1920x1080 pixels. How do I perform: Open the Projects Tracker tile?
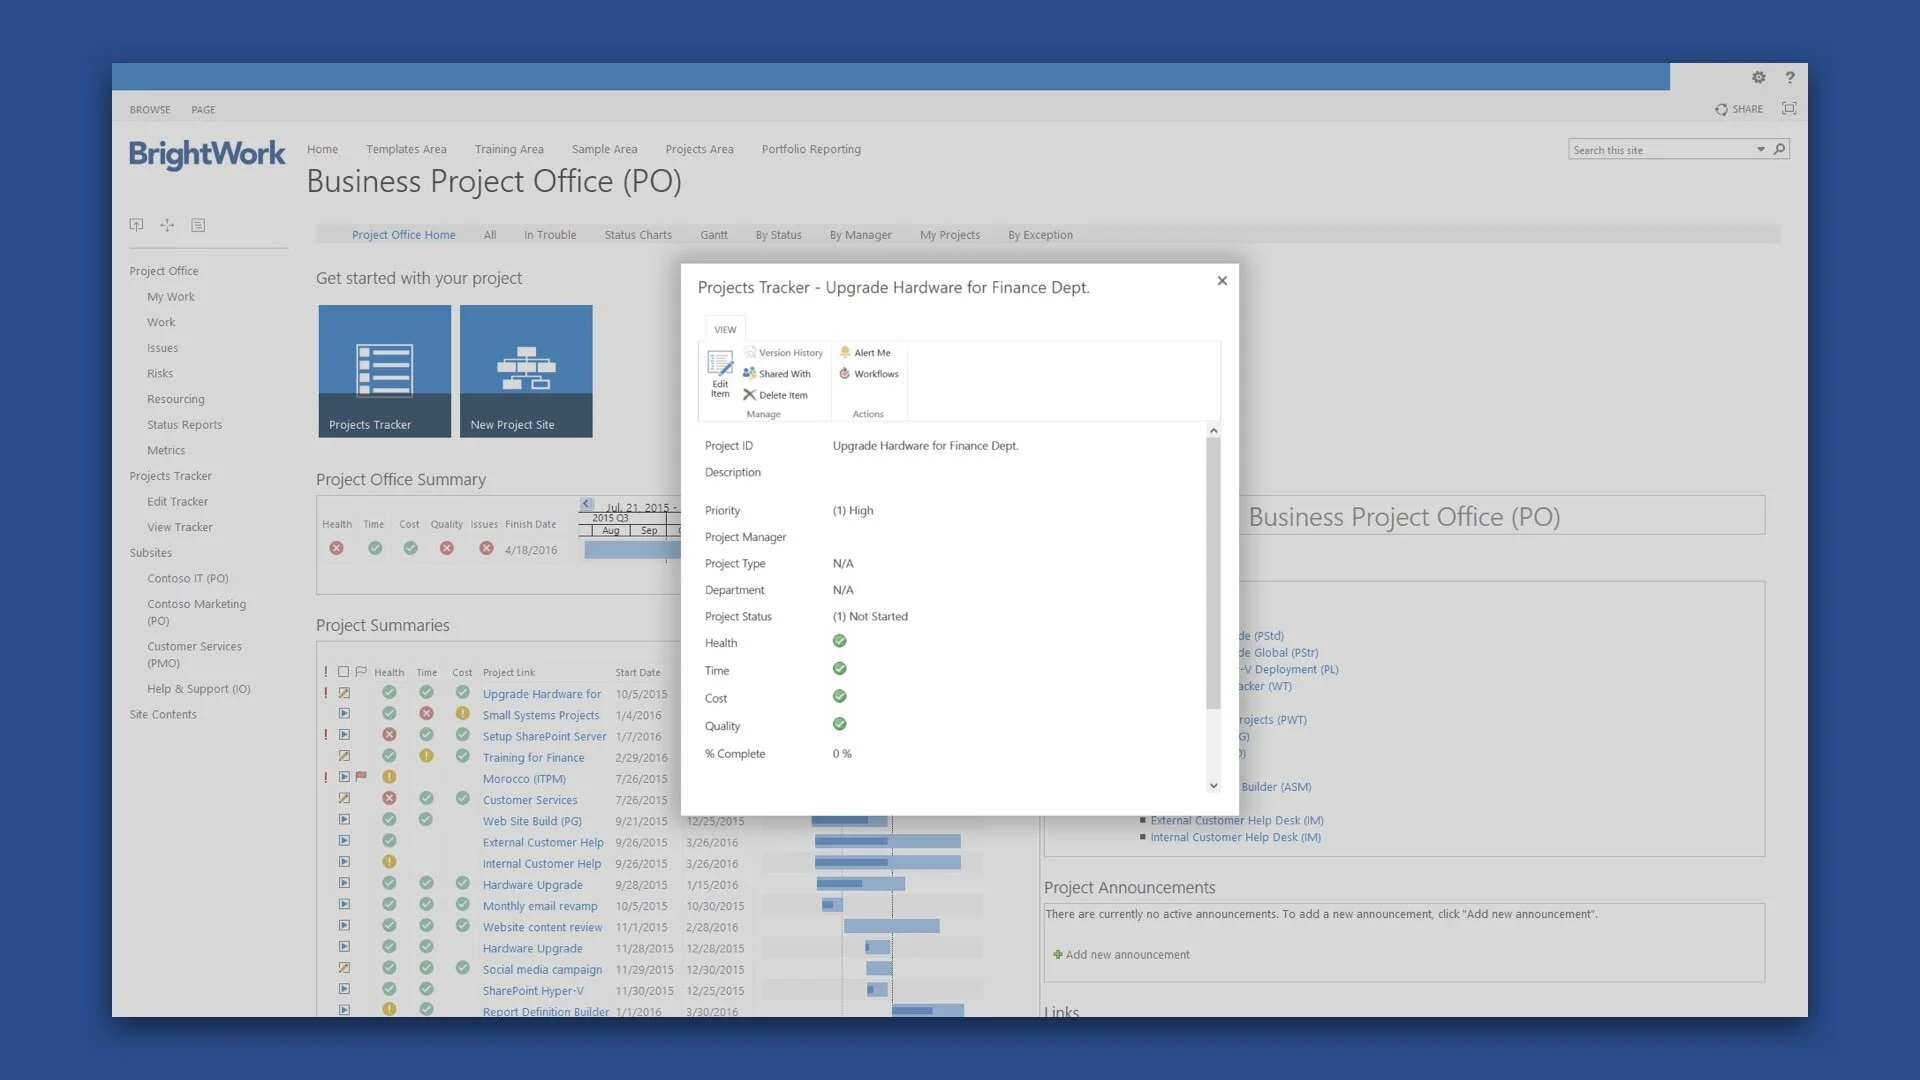tap(384, 371)
